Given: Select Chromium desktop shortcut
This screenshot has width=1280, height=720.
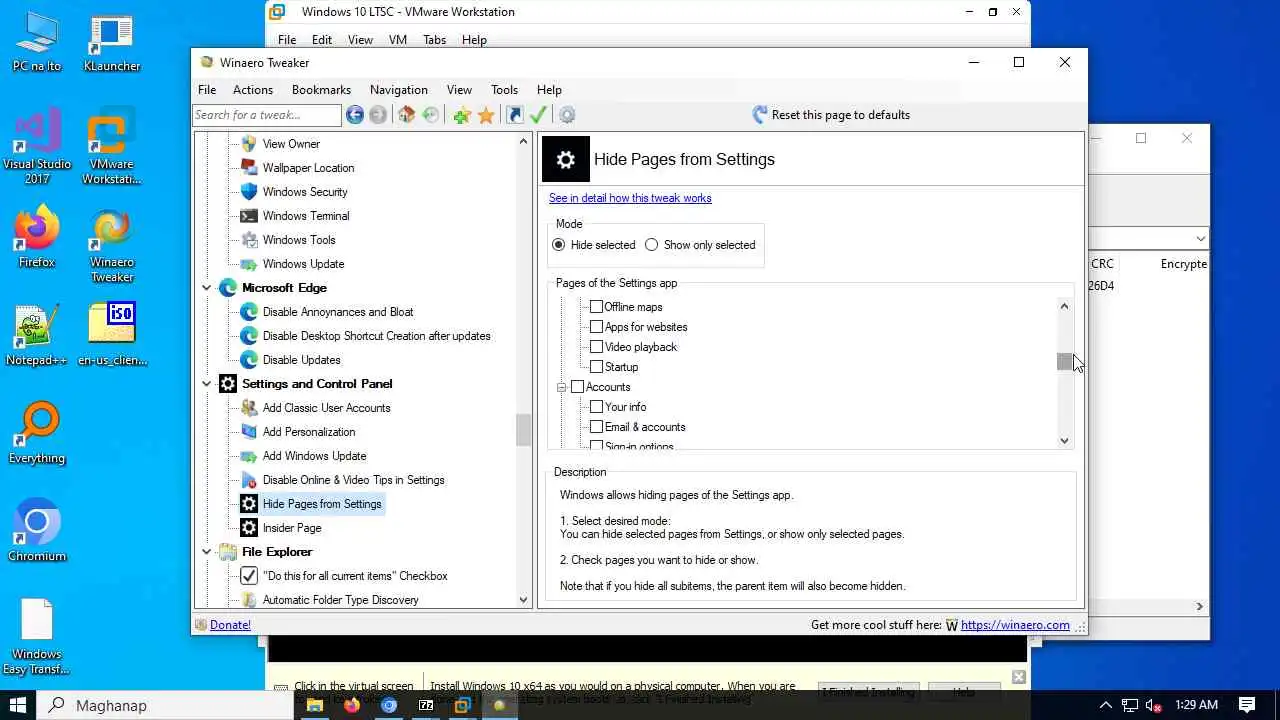Looking at the screenshot, I should tap(37, 530).
